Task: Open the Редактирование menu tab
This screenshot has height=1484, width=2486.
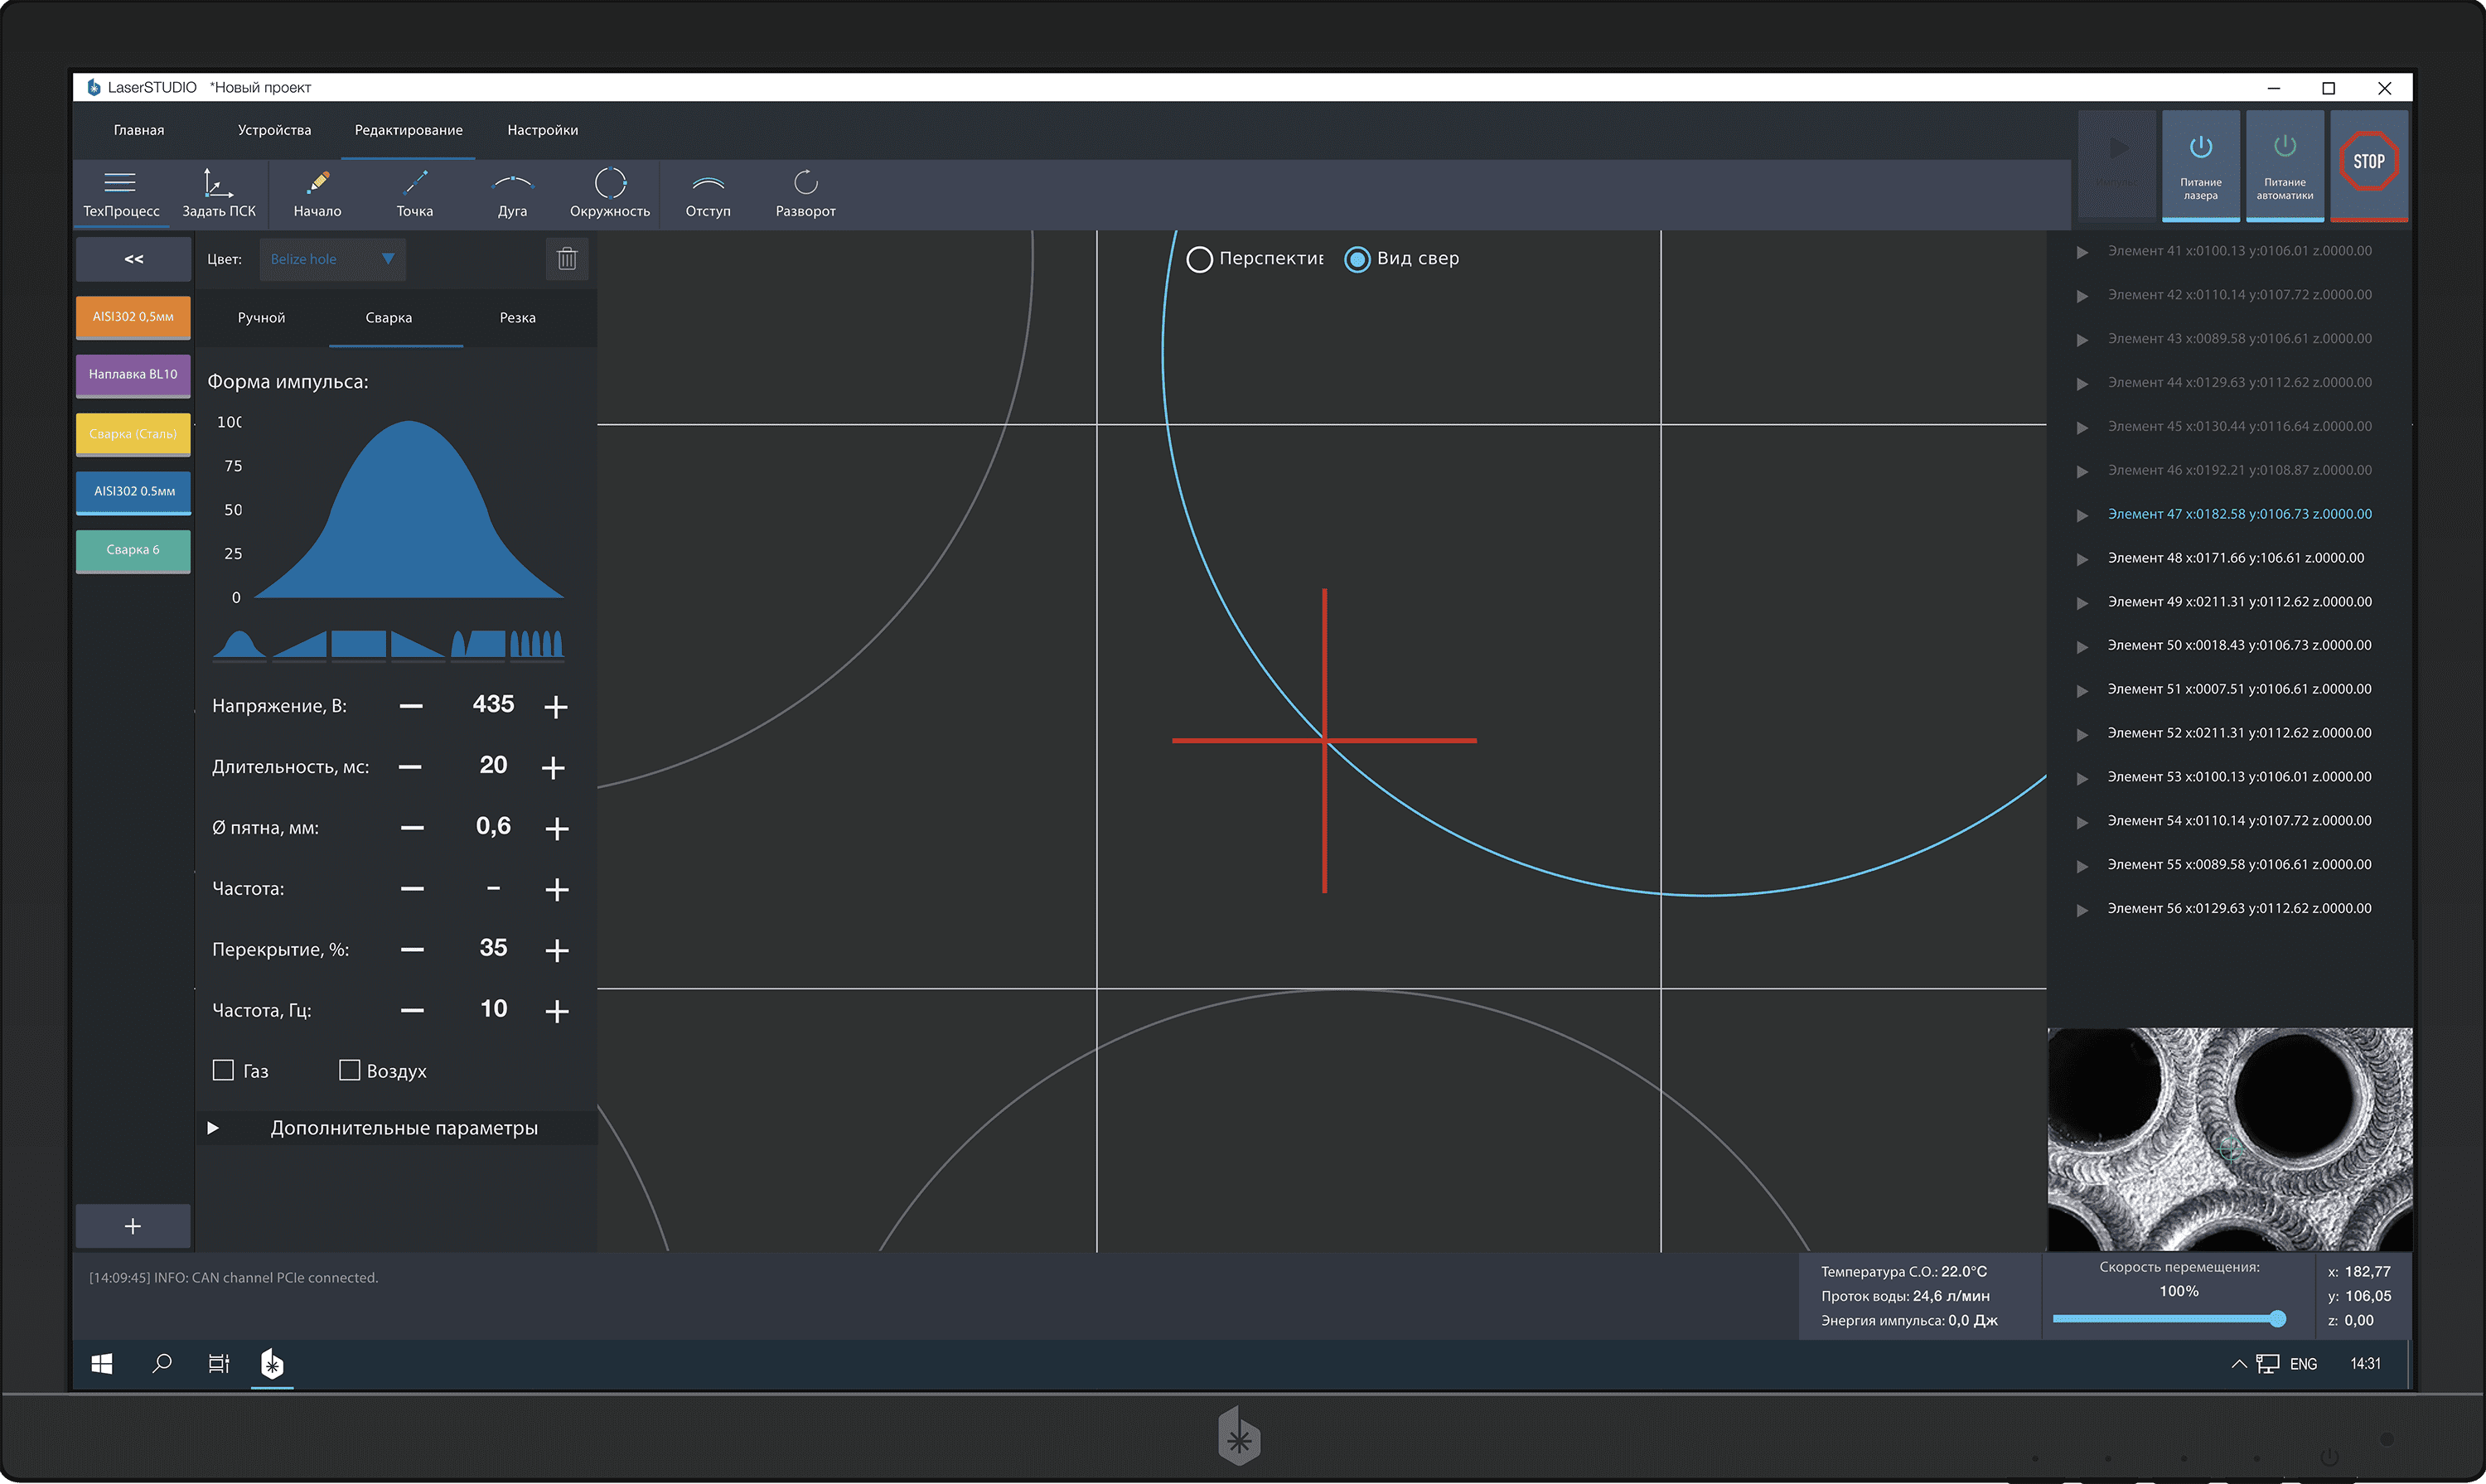Action: coord(408,130)
